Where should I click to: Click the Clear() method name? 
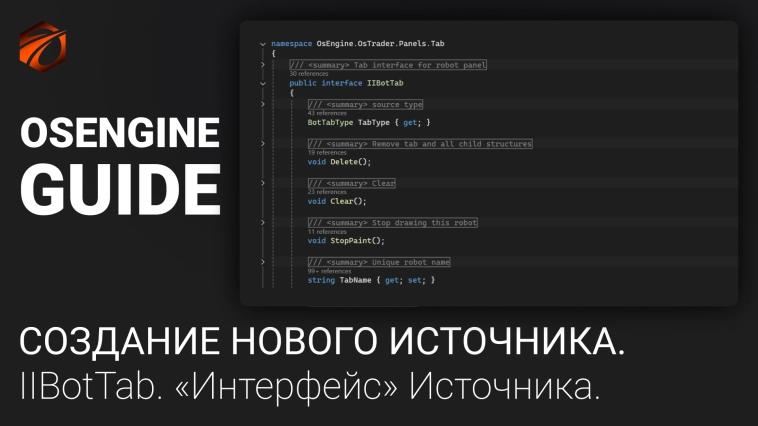click(x=341, y=202)
